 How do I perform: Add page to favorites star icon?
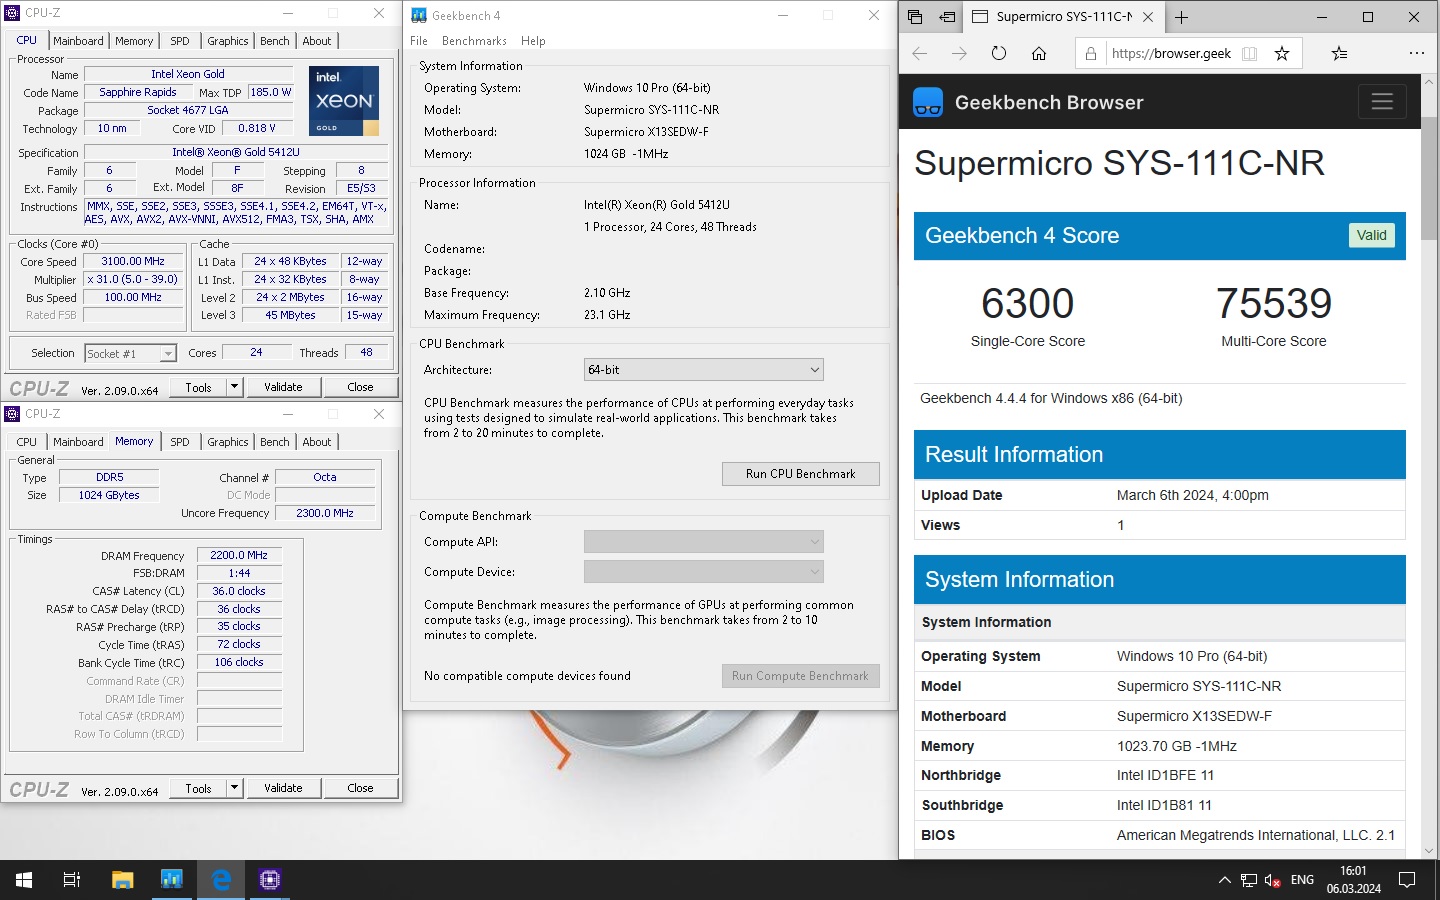pos(1282,53)
